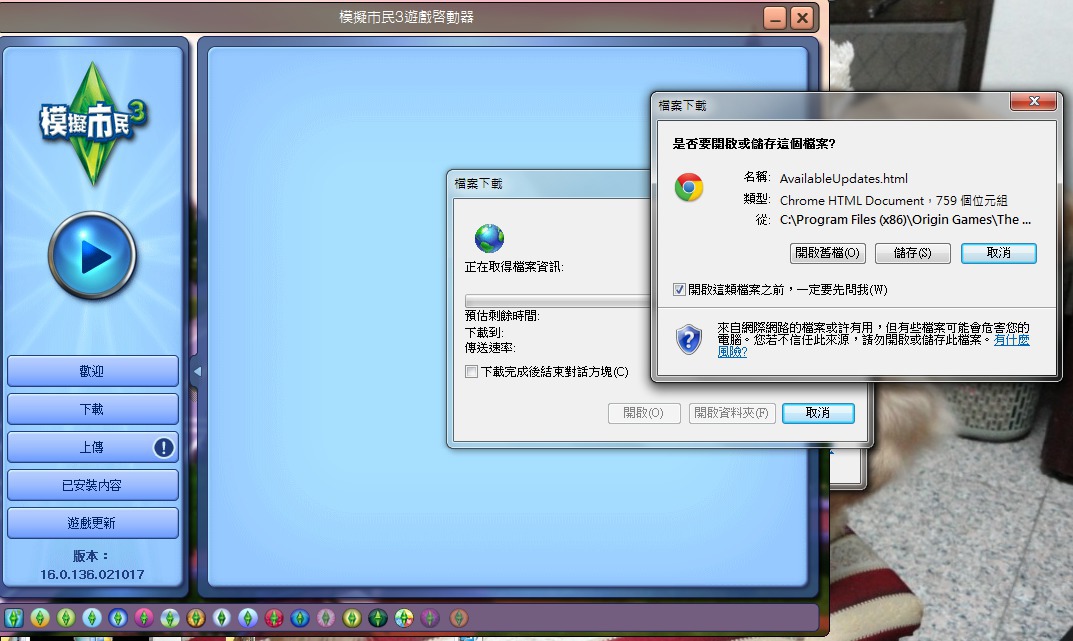Close the 模擬市民3遊戲啓動器 window

802,18
